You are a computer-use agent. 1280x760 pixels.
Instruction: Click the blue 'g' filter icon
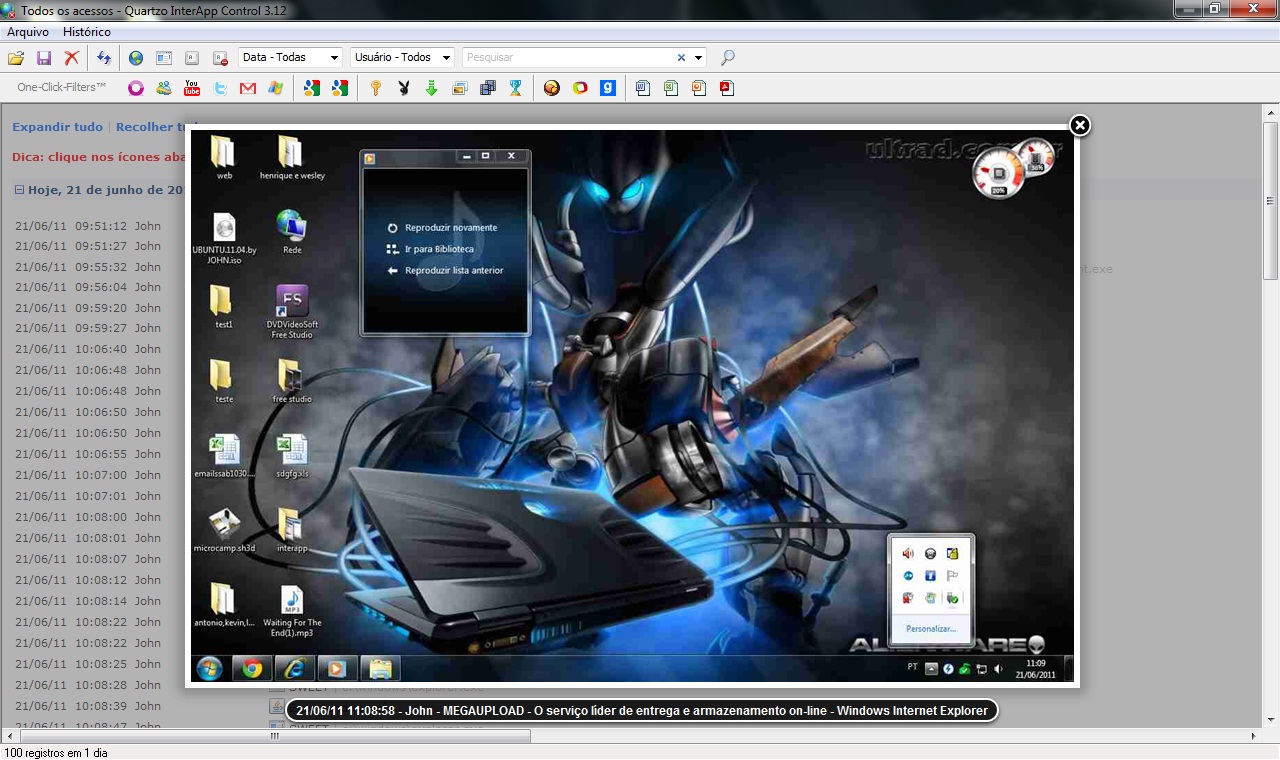[608, 88]
